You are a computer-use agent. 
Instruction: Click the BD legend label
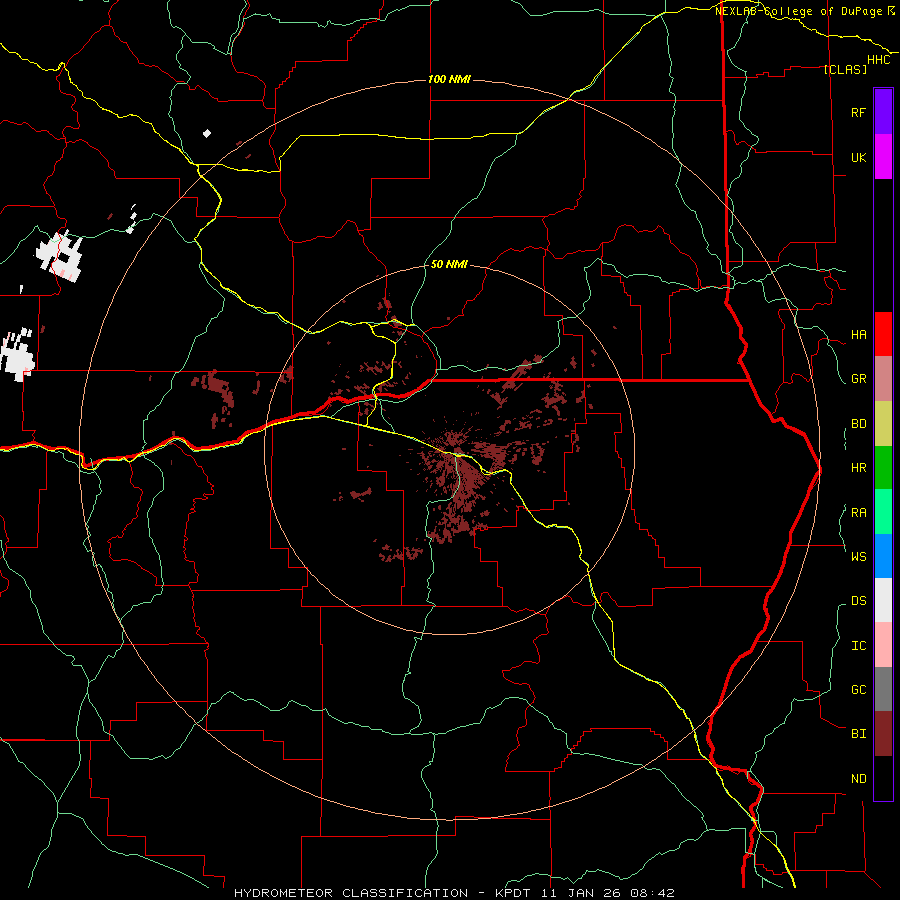click(858, 424)
